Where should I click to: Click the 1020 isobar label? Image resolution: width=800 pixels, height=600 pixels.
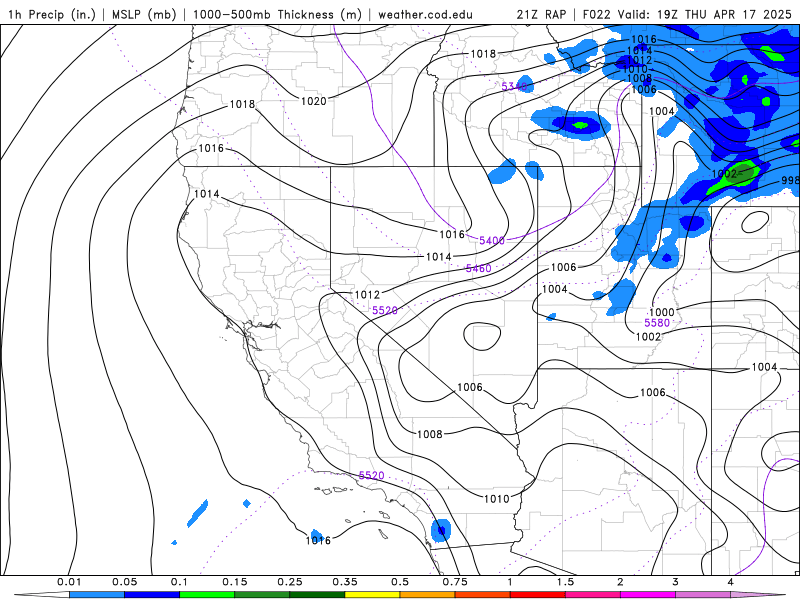313,101
